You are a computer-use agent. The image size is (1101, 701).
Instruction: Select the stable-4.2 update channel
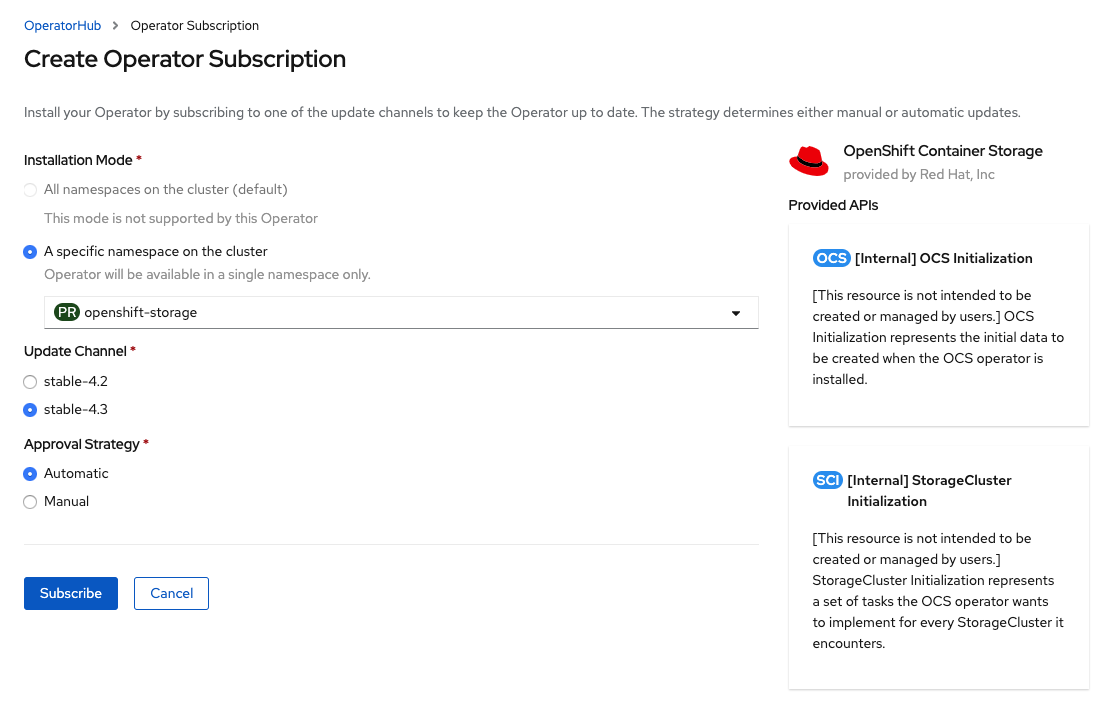click(30, 381)
